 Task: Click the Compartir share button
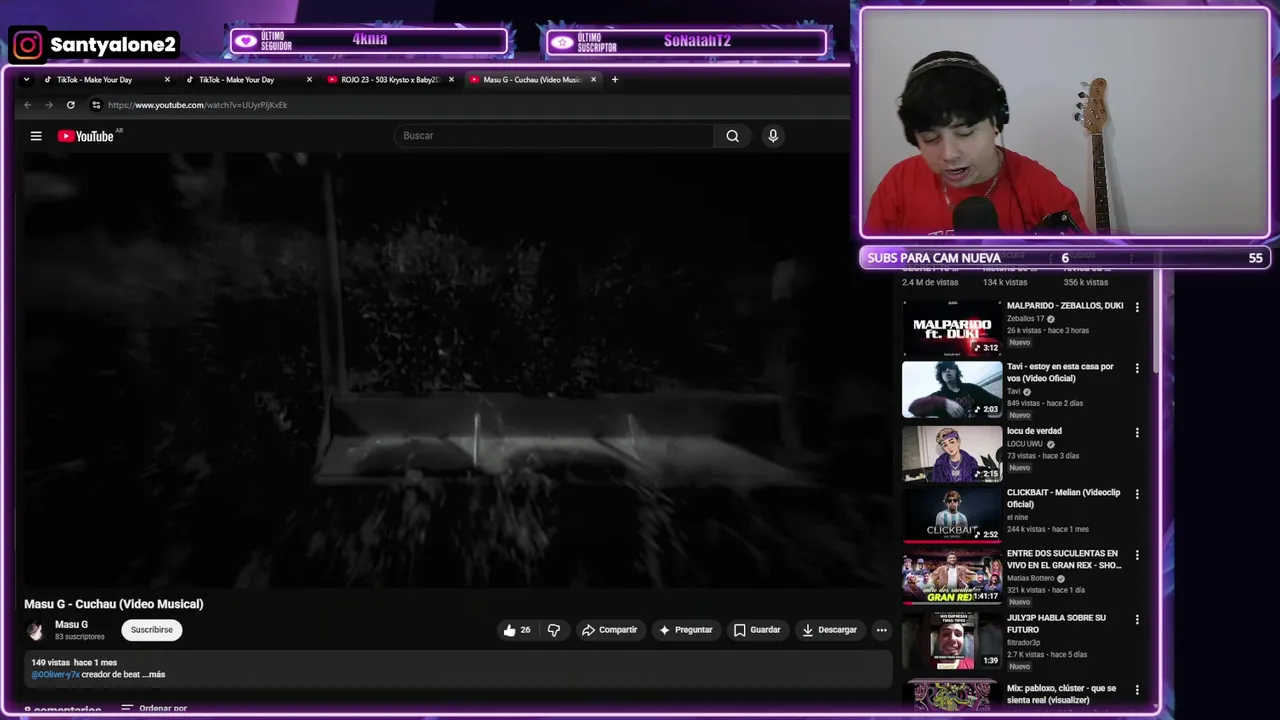pyautogui.click(x=610, y=630)
